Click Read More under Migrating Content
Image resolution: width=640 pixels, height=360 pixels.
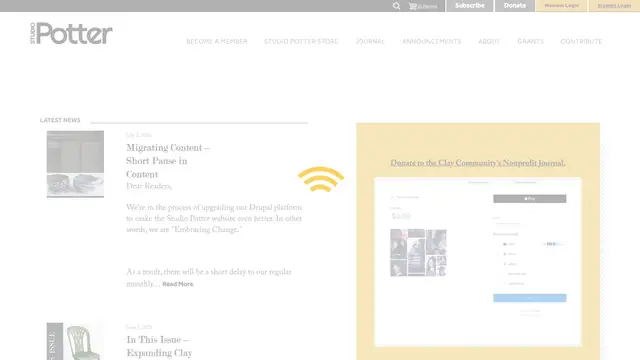[178, 284]
